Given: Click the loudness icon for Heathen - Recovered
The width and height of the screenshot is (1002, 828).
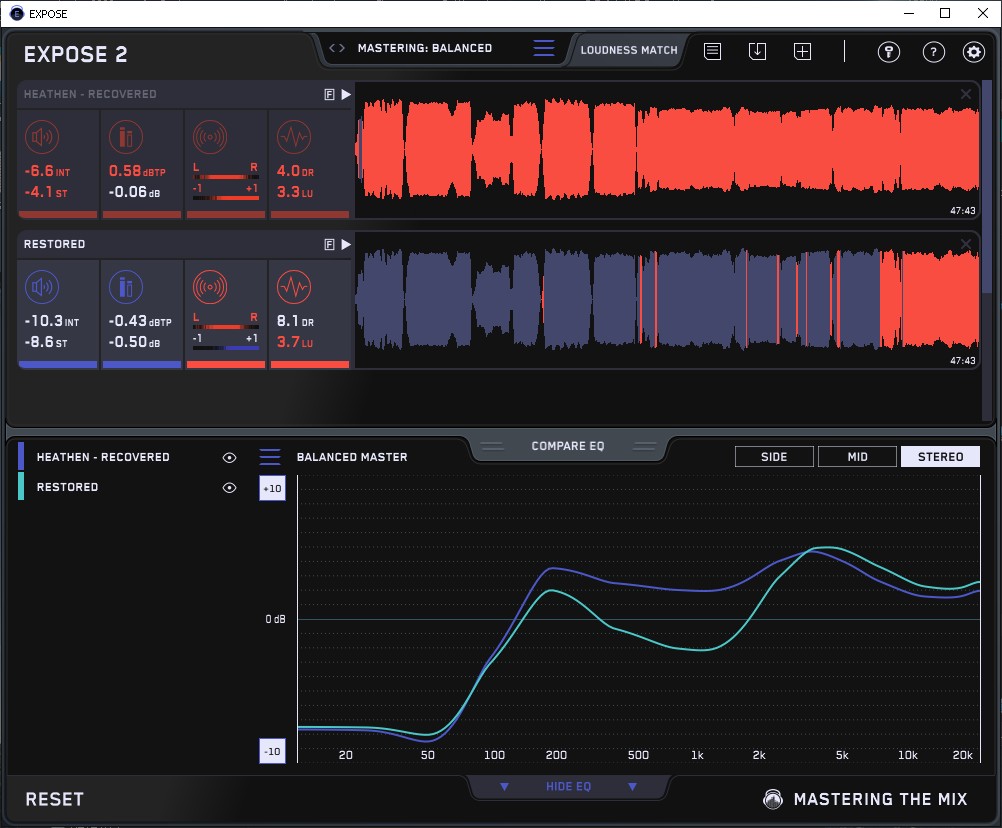Looking at the screenshot, I should pyautogui.click(x=42, y=137).
